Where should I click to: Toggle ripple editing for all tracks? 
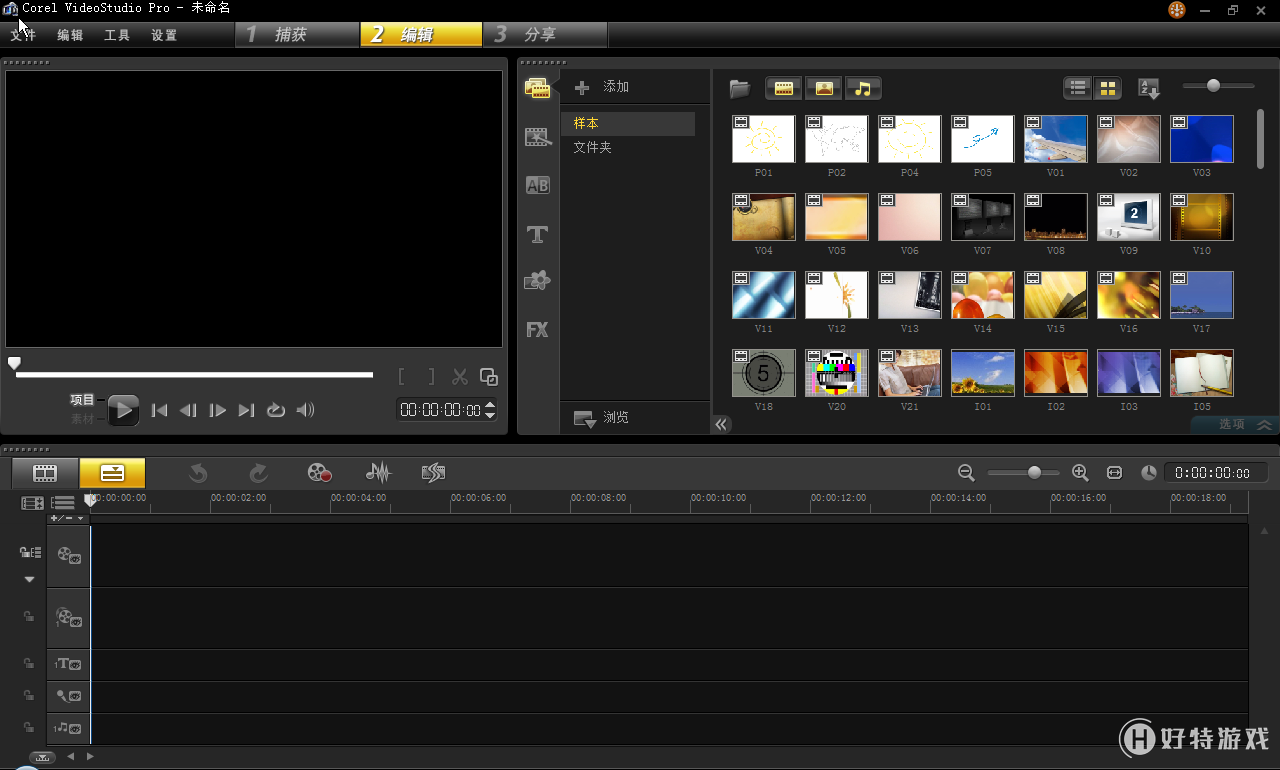(x=30, y=552)
